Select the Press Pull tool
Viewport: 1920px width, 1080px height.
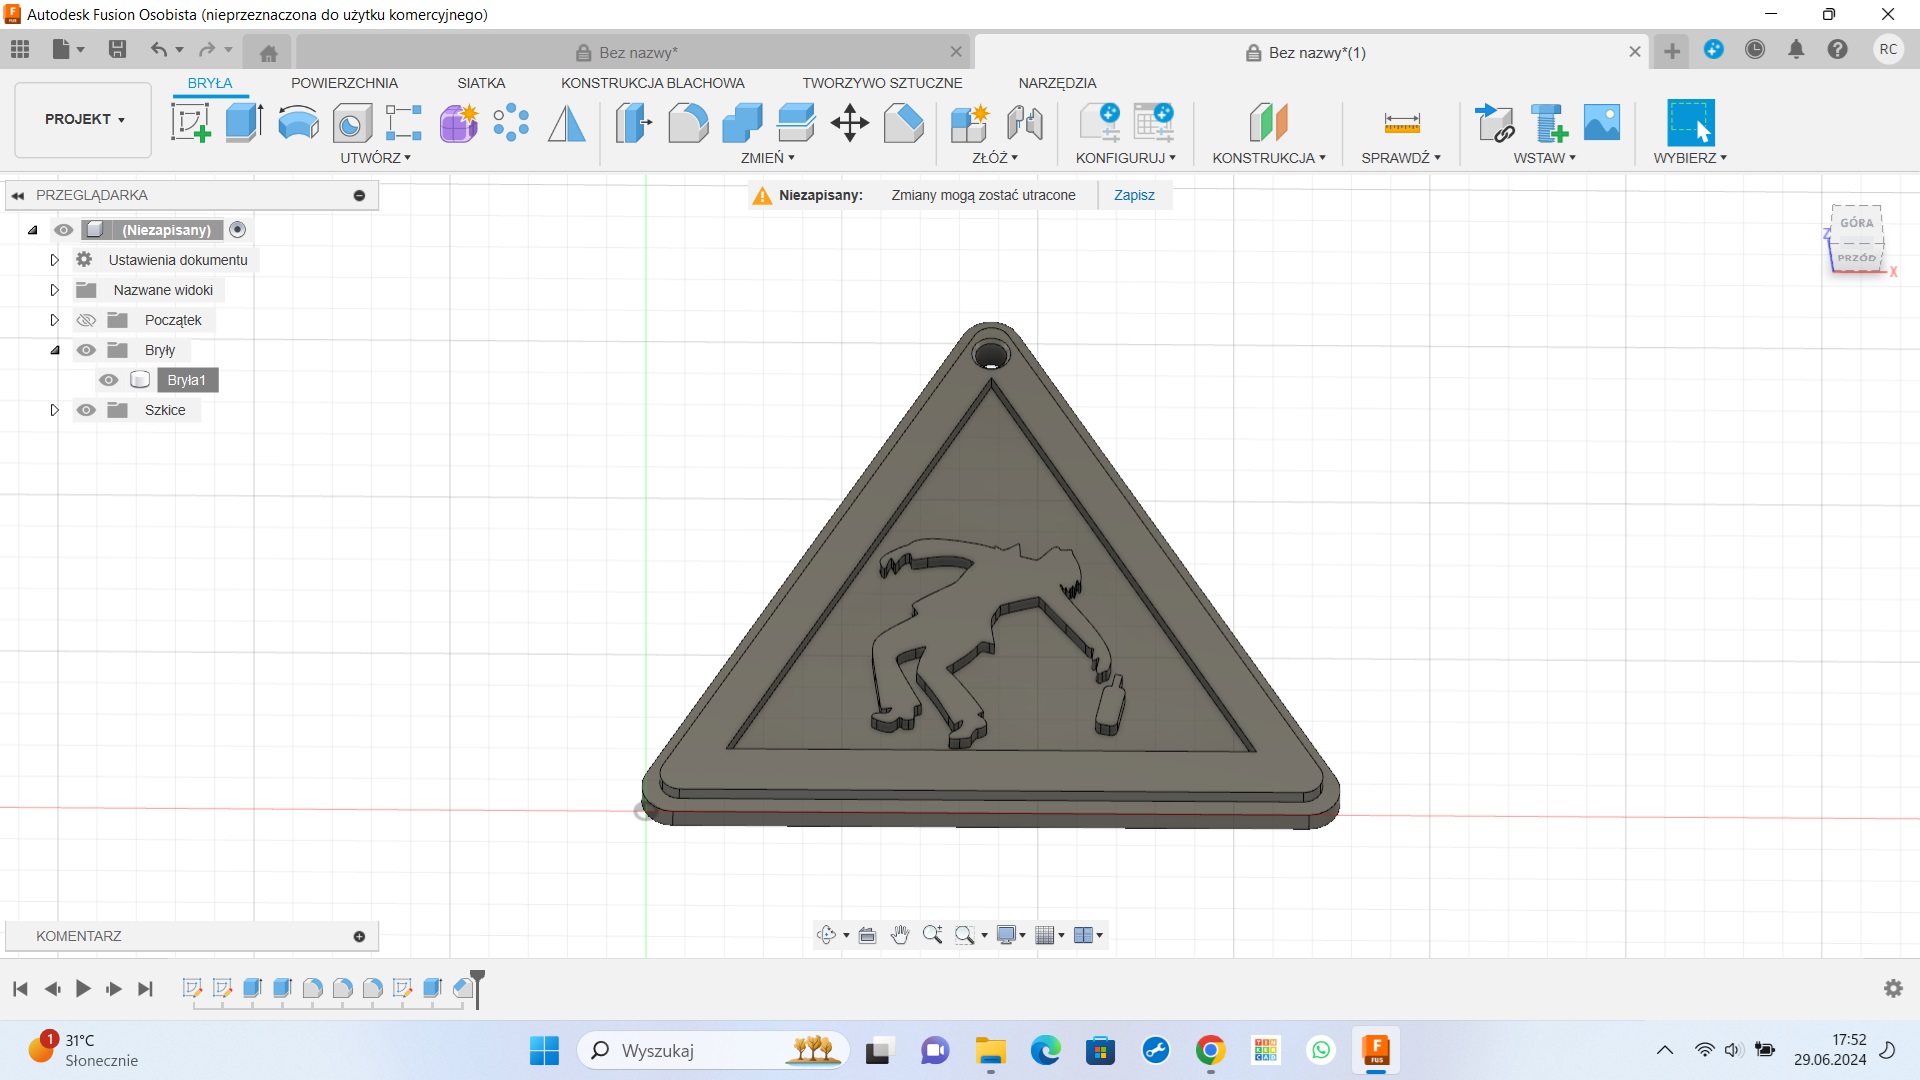point(634,123)
